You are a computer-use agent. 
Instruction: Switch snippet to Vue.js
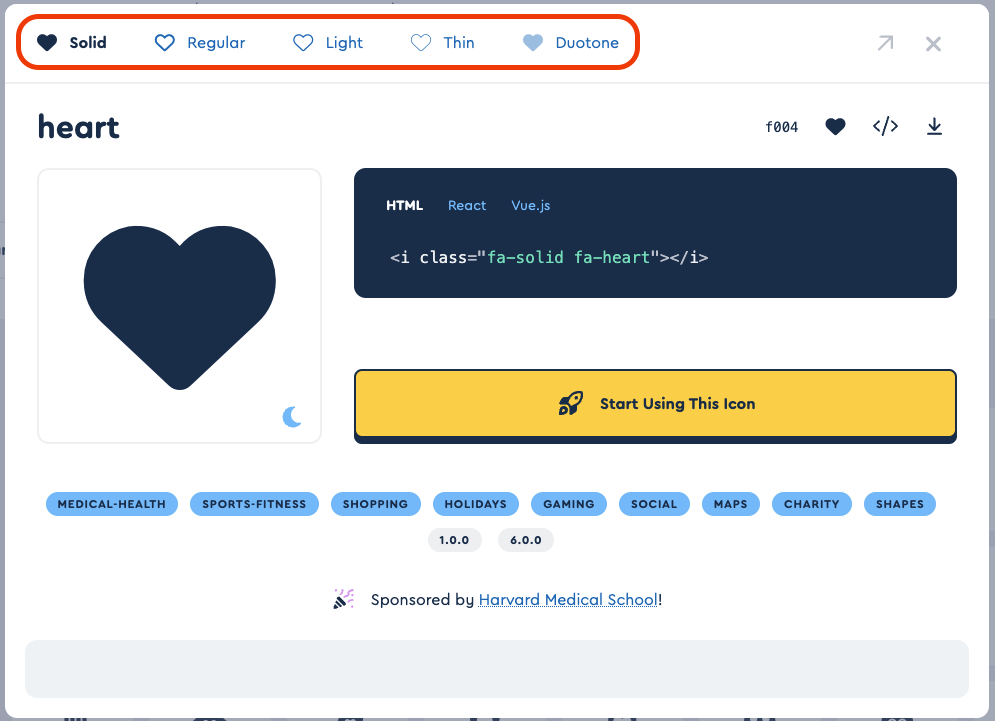[530, 206]
